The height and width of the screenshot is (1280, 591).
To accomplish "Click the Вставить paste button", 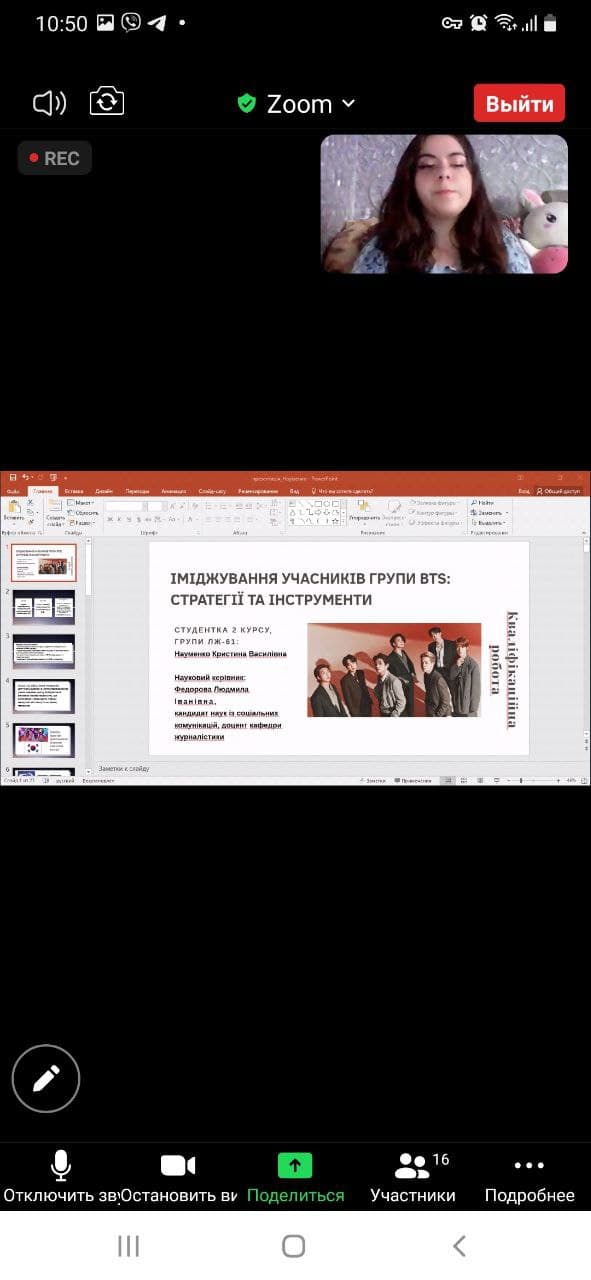I will (13, 510).
